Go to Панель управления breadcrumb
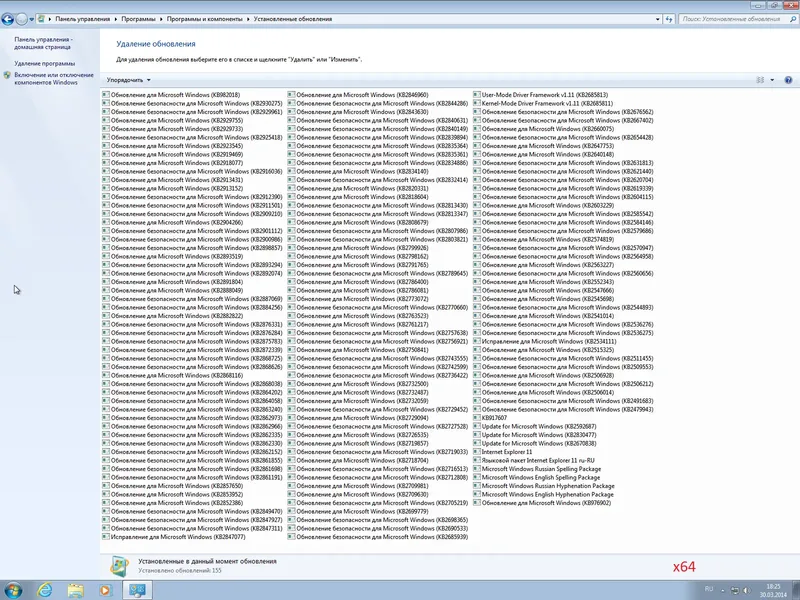The image size is (800, 600). (x=83, y=19)
